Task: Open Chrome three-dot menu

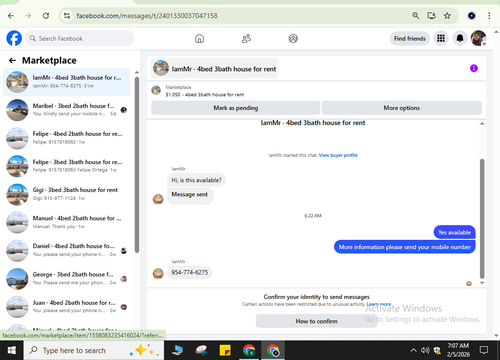Action: point(489,16)
